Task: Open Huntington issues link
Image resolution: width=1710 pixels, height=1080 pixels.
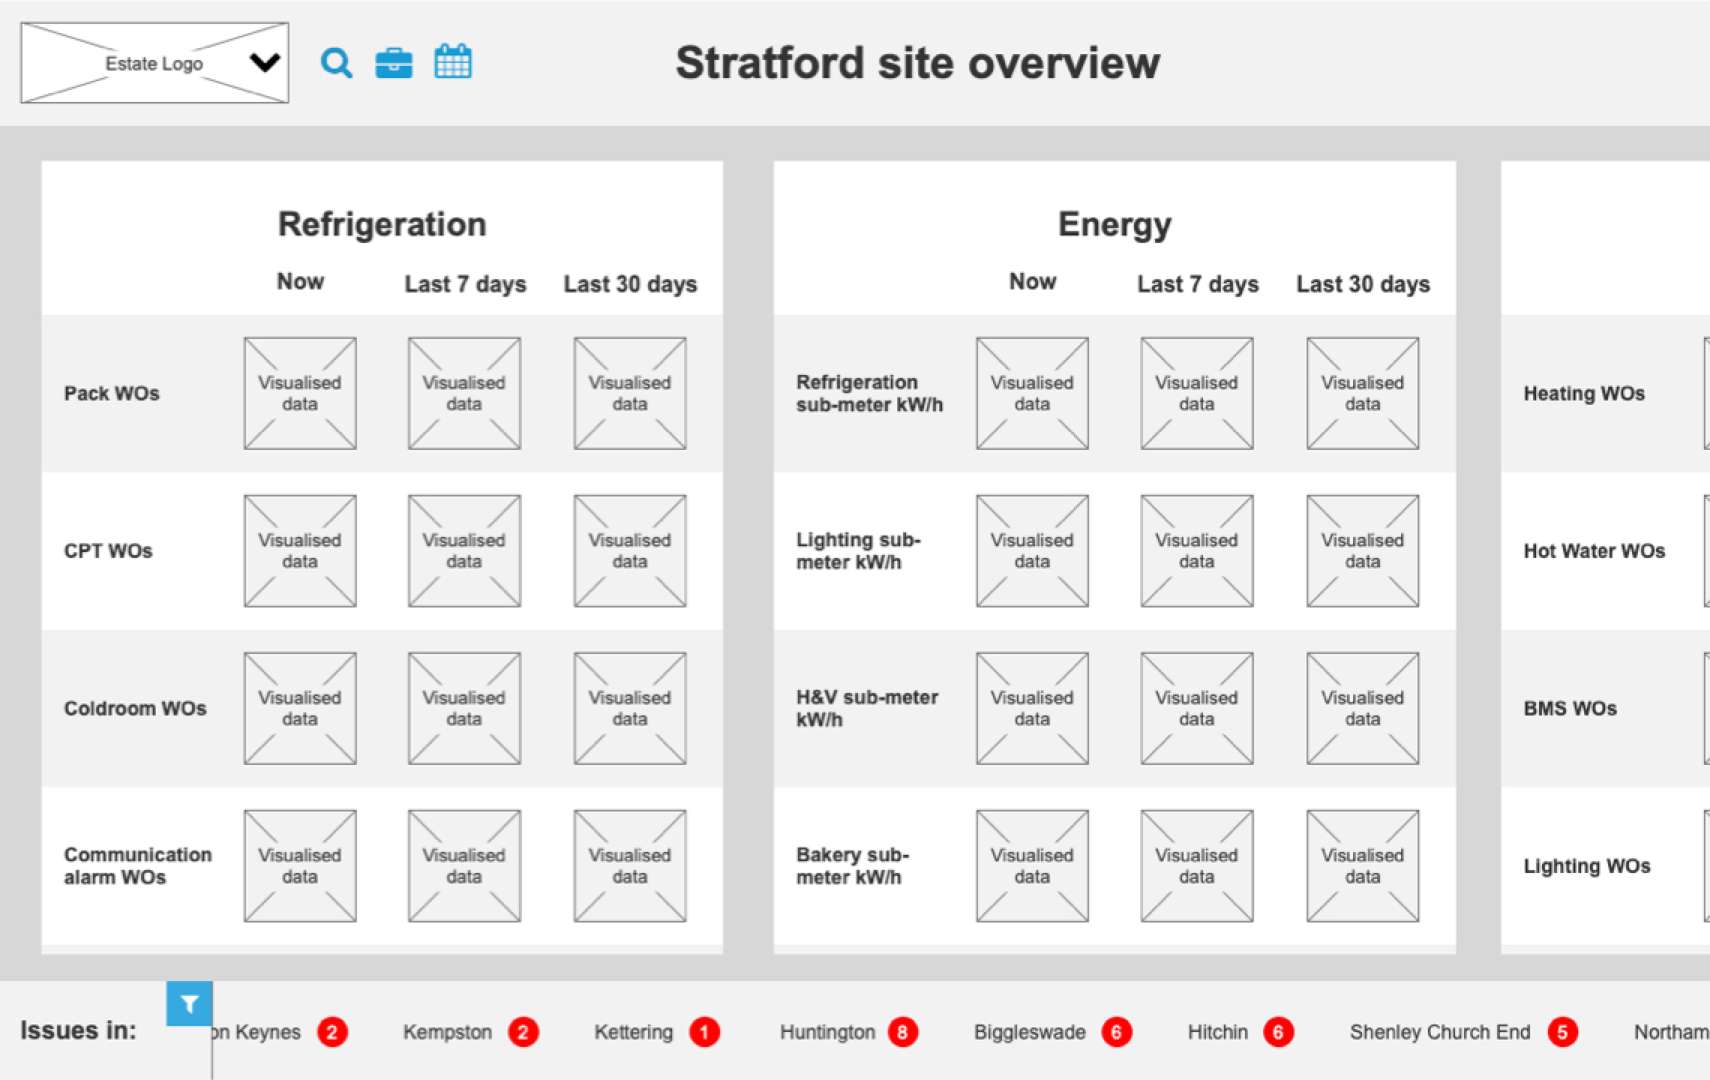Action: pos(827,1032)
